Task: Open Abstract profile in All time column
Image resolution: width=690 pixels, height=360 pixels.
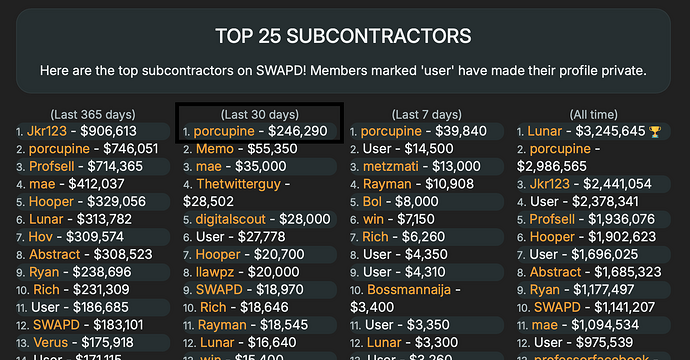Action: 555,272
